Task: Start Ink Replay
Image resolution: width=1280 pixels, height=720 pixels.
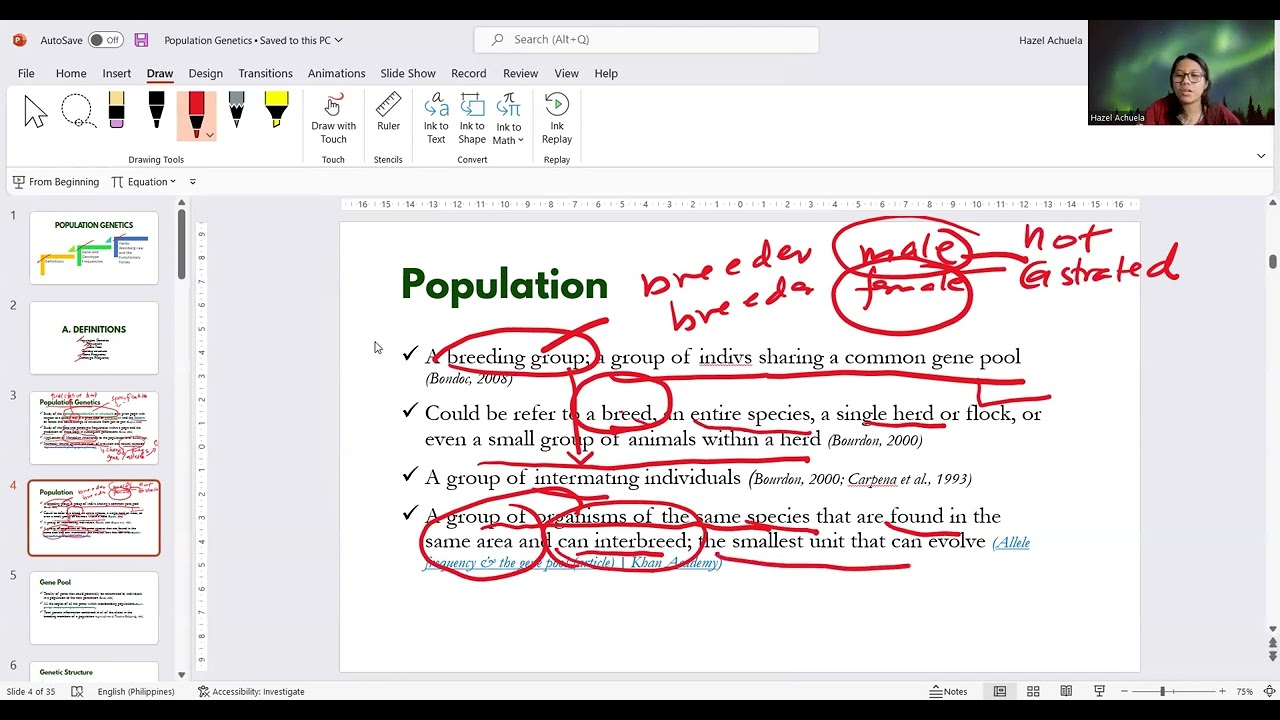Action: click(557, 119)
